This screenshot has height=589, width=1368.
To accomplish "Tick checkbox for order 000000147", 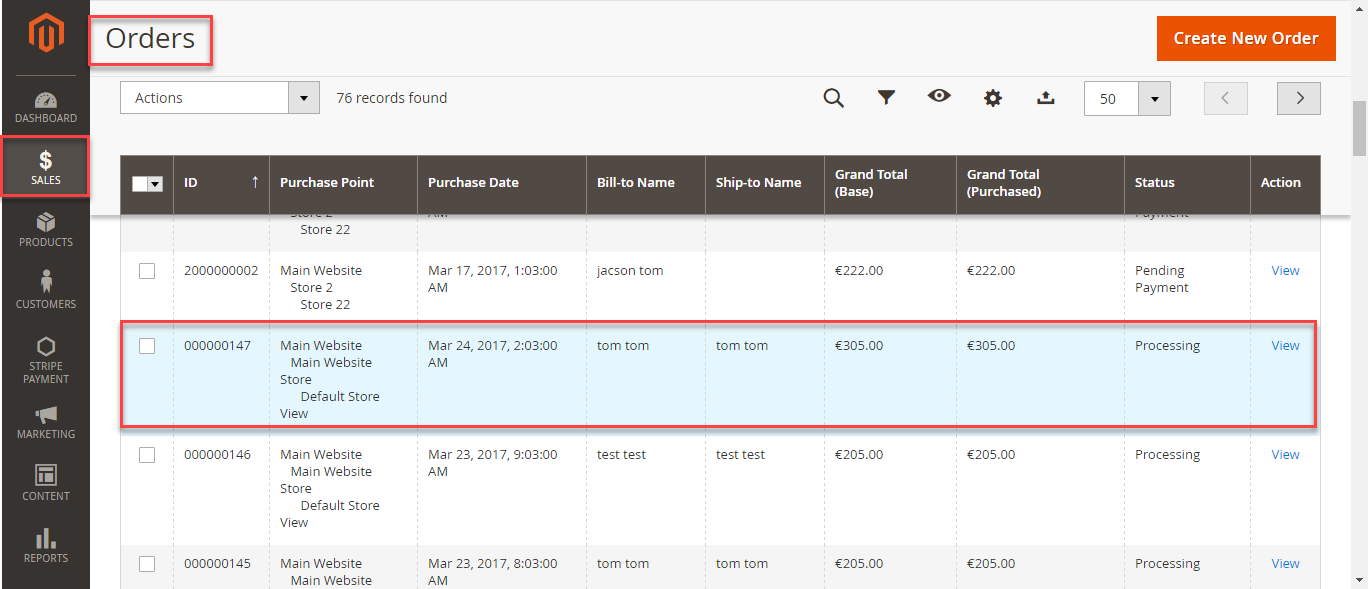I will pyautogui.click(x=147, y=346).
